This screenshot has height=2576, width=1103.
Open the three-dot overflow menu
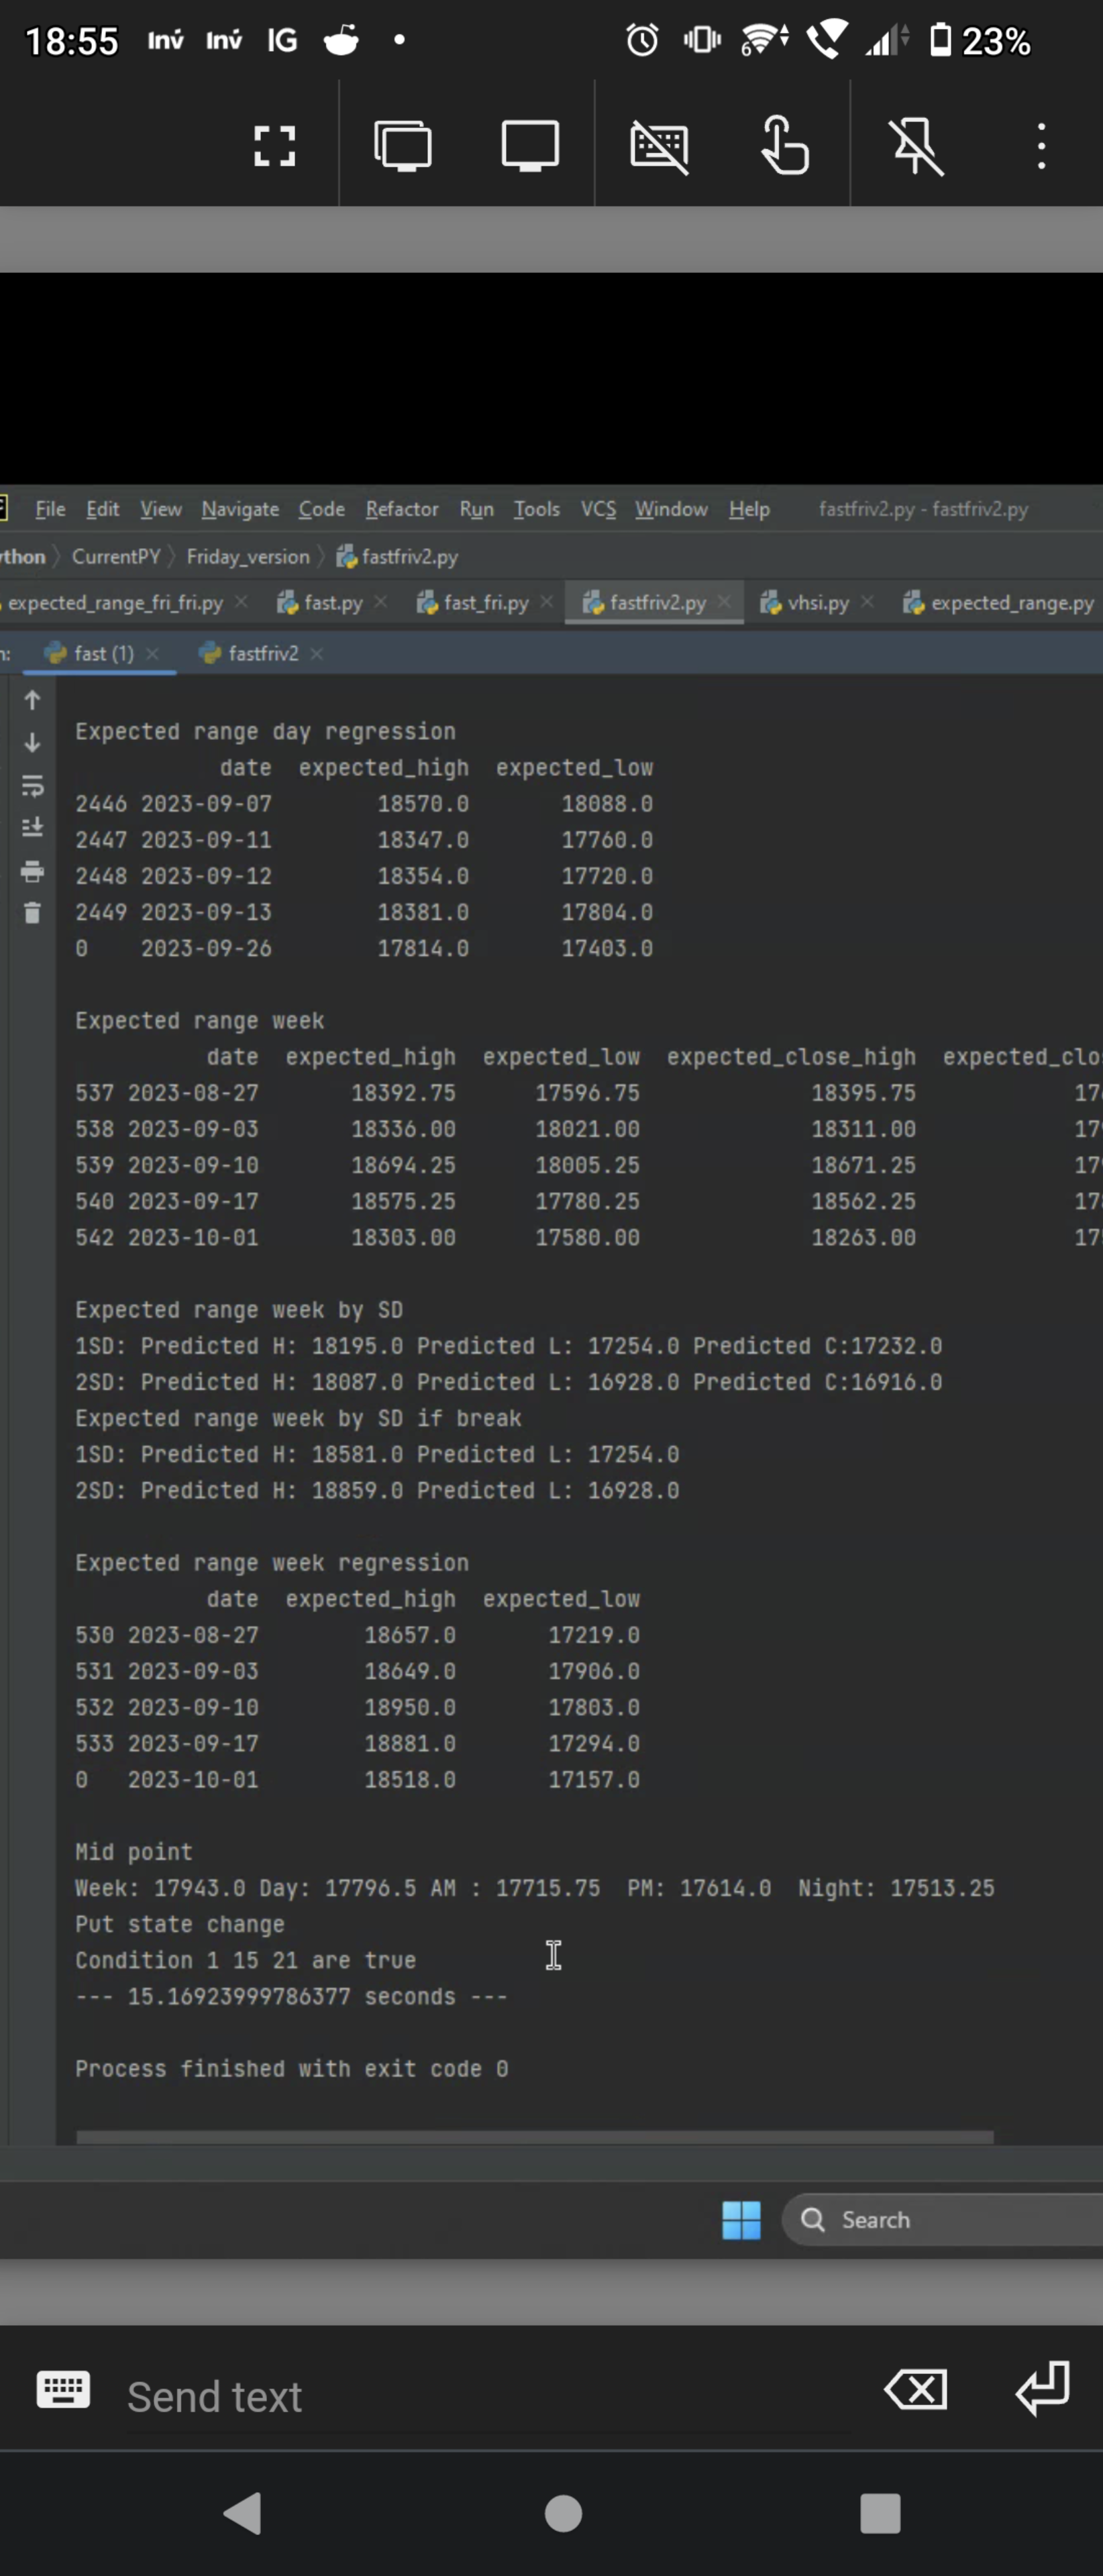(x=1041, y=146)
